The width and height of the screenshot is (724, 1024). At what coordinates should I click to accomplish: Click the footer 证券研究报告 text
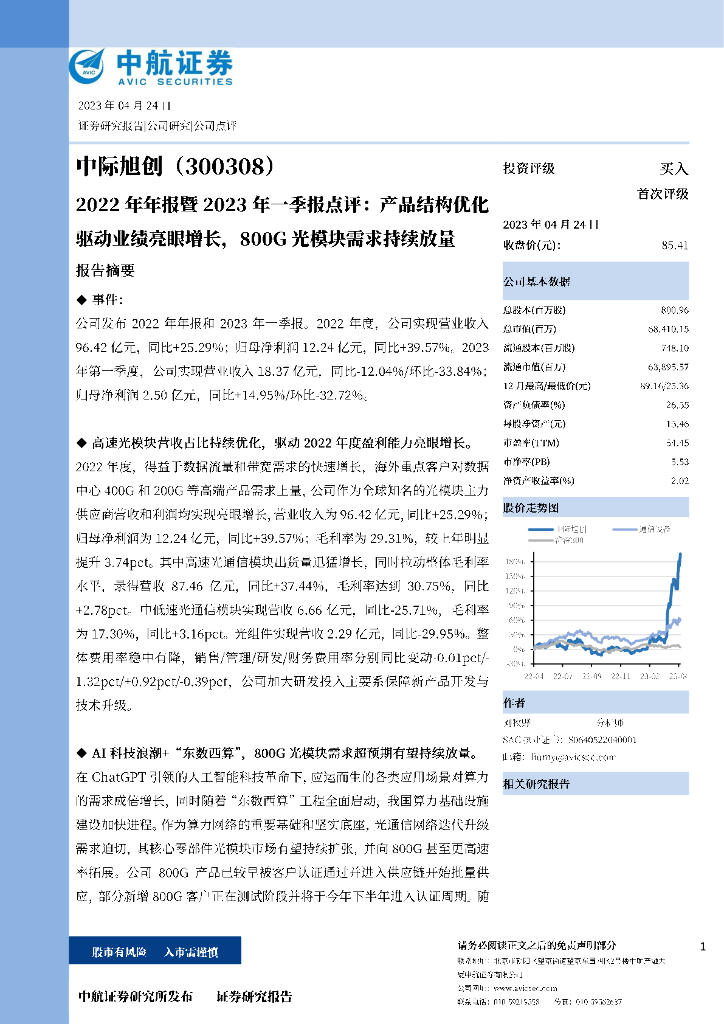[254, 997]
